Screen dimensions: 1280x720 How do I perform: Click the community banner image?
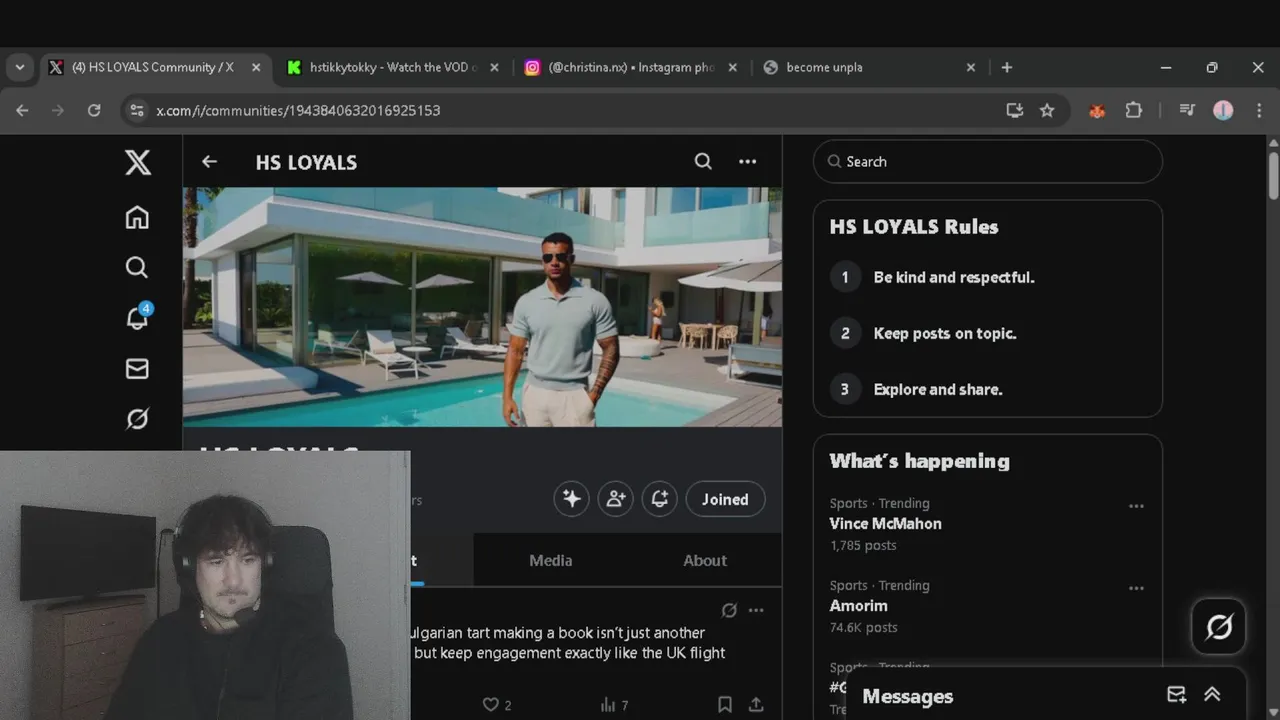(x=482, y=307)
